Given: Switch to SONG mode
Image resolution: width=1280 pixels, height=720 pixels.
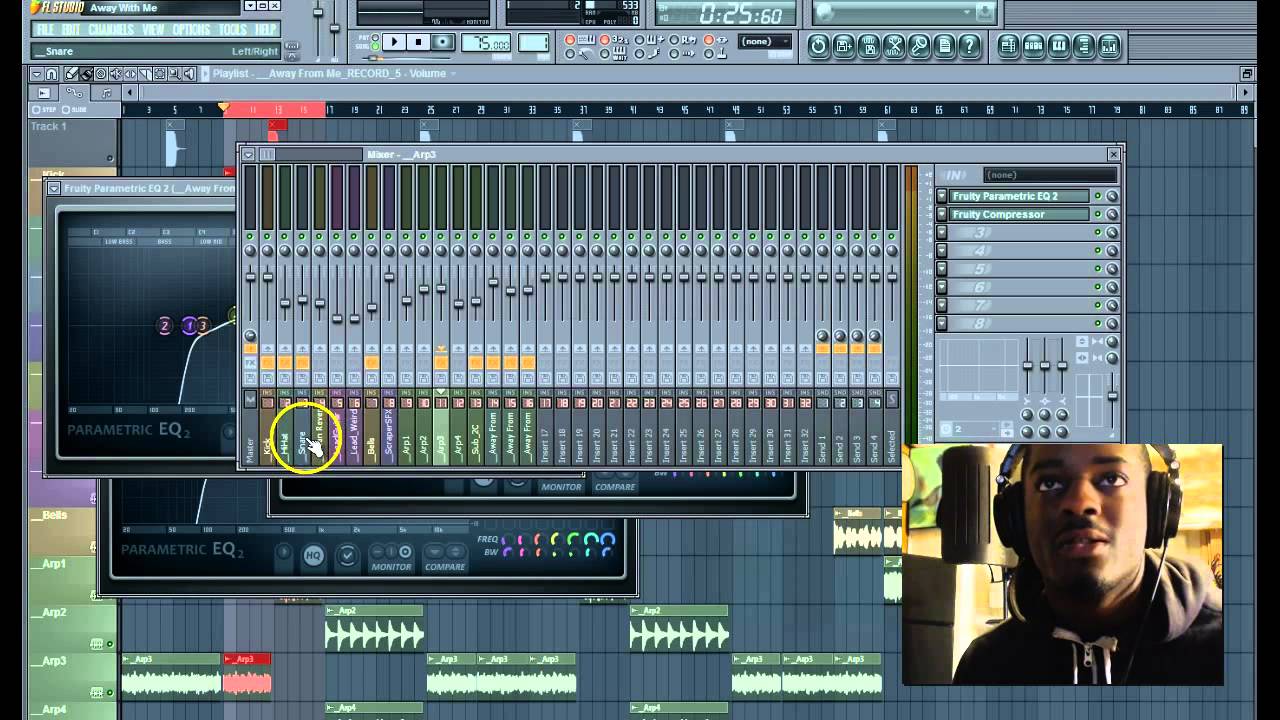Looking at the screenshot, I should point(375,47).
